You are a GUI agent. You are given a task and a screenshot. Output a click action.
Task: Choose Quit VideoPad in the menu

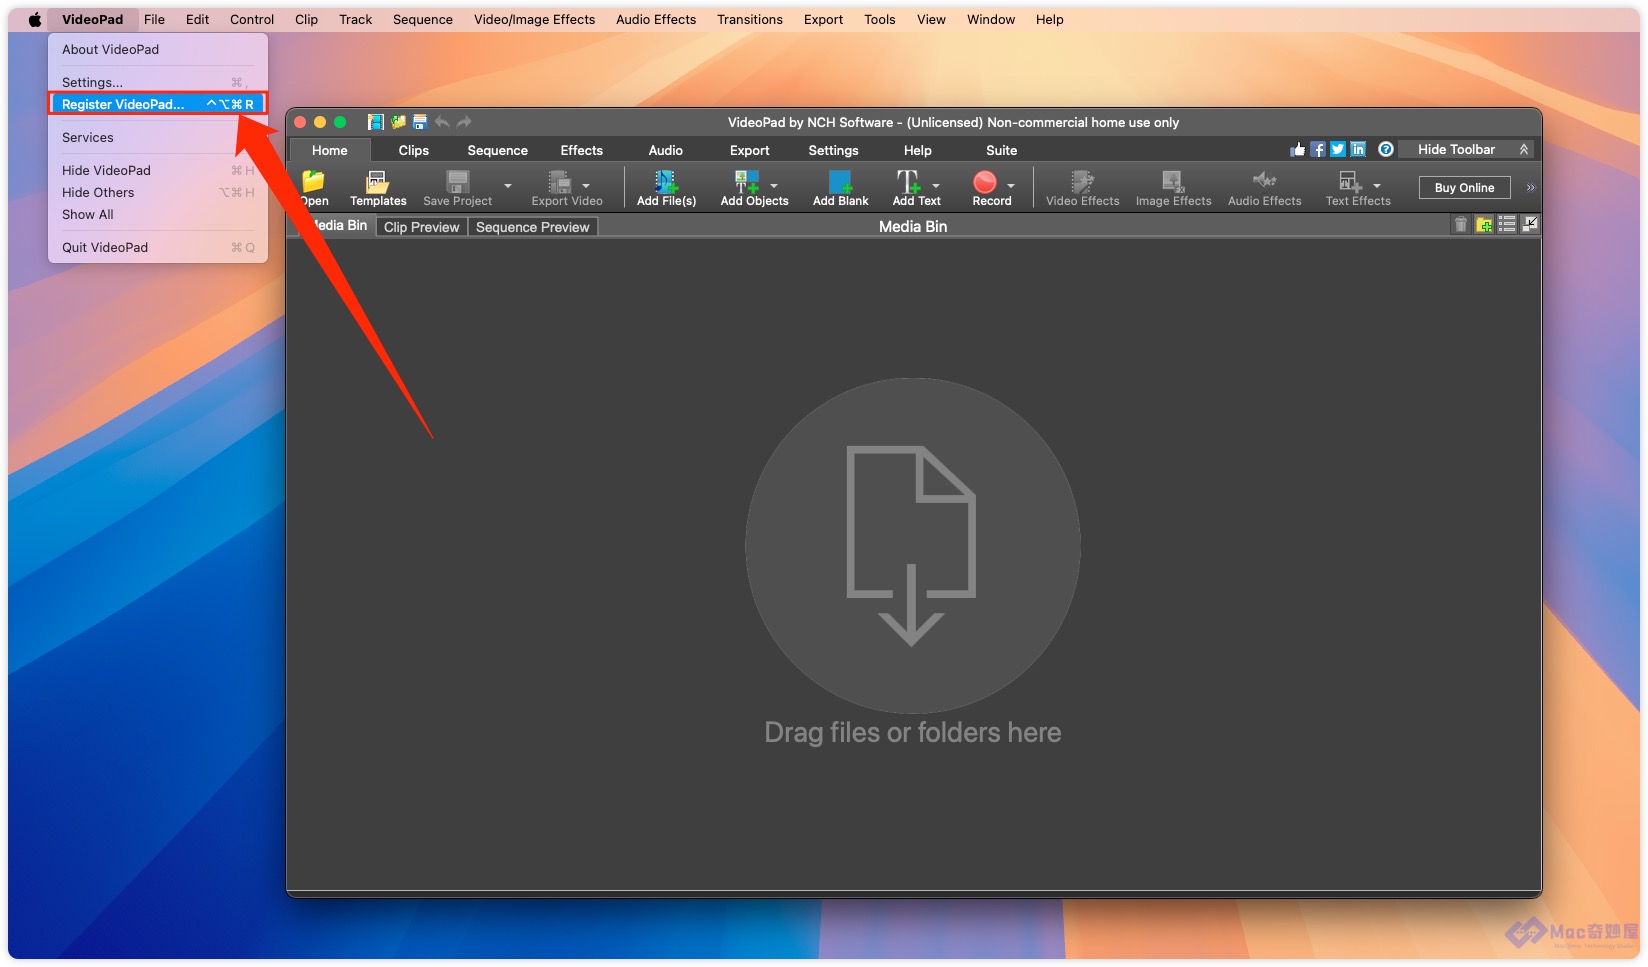(158, 247)
